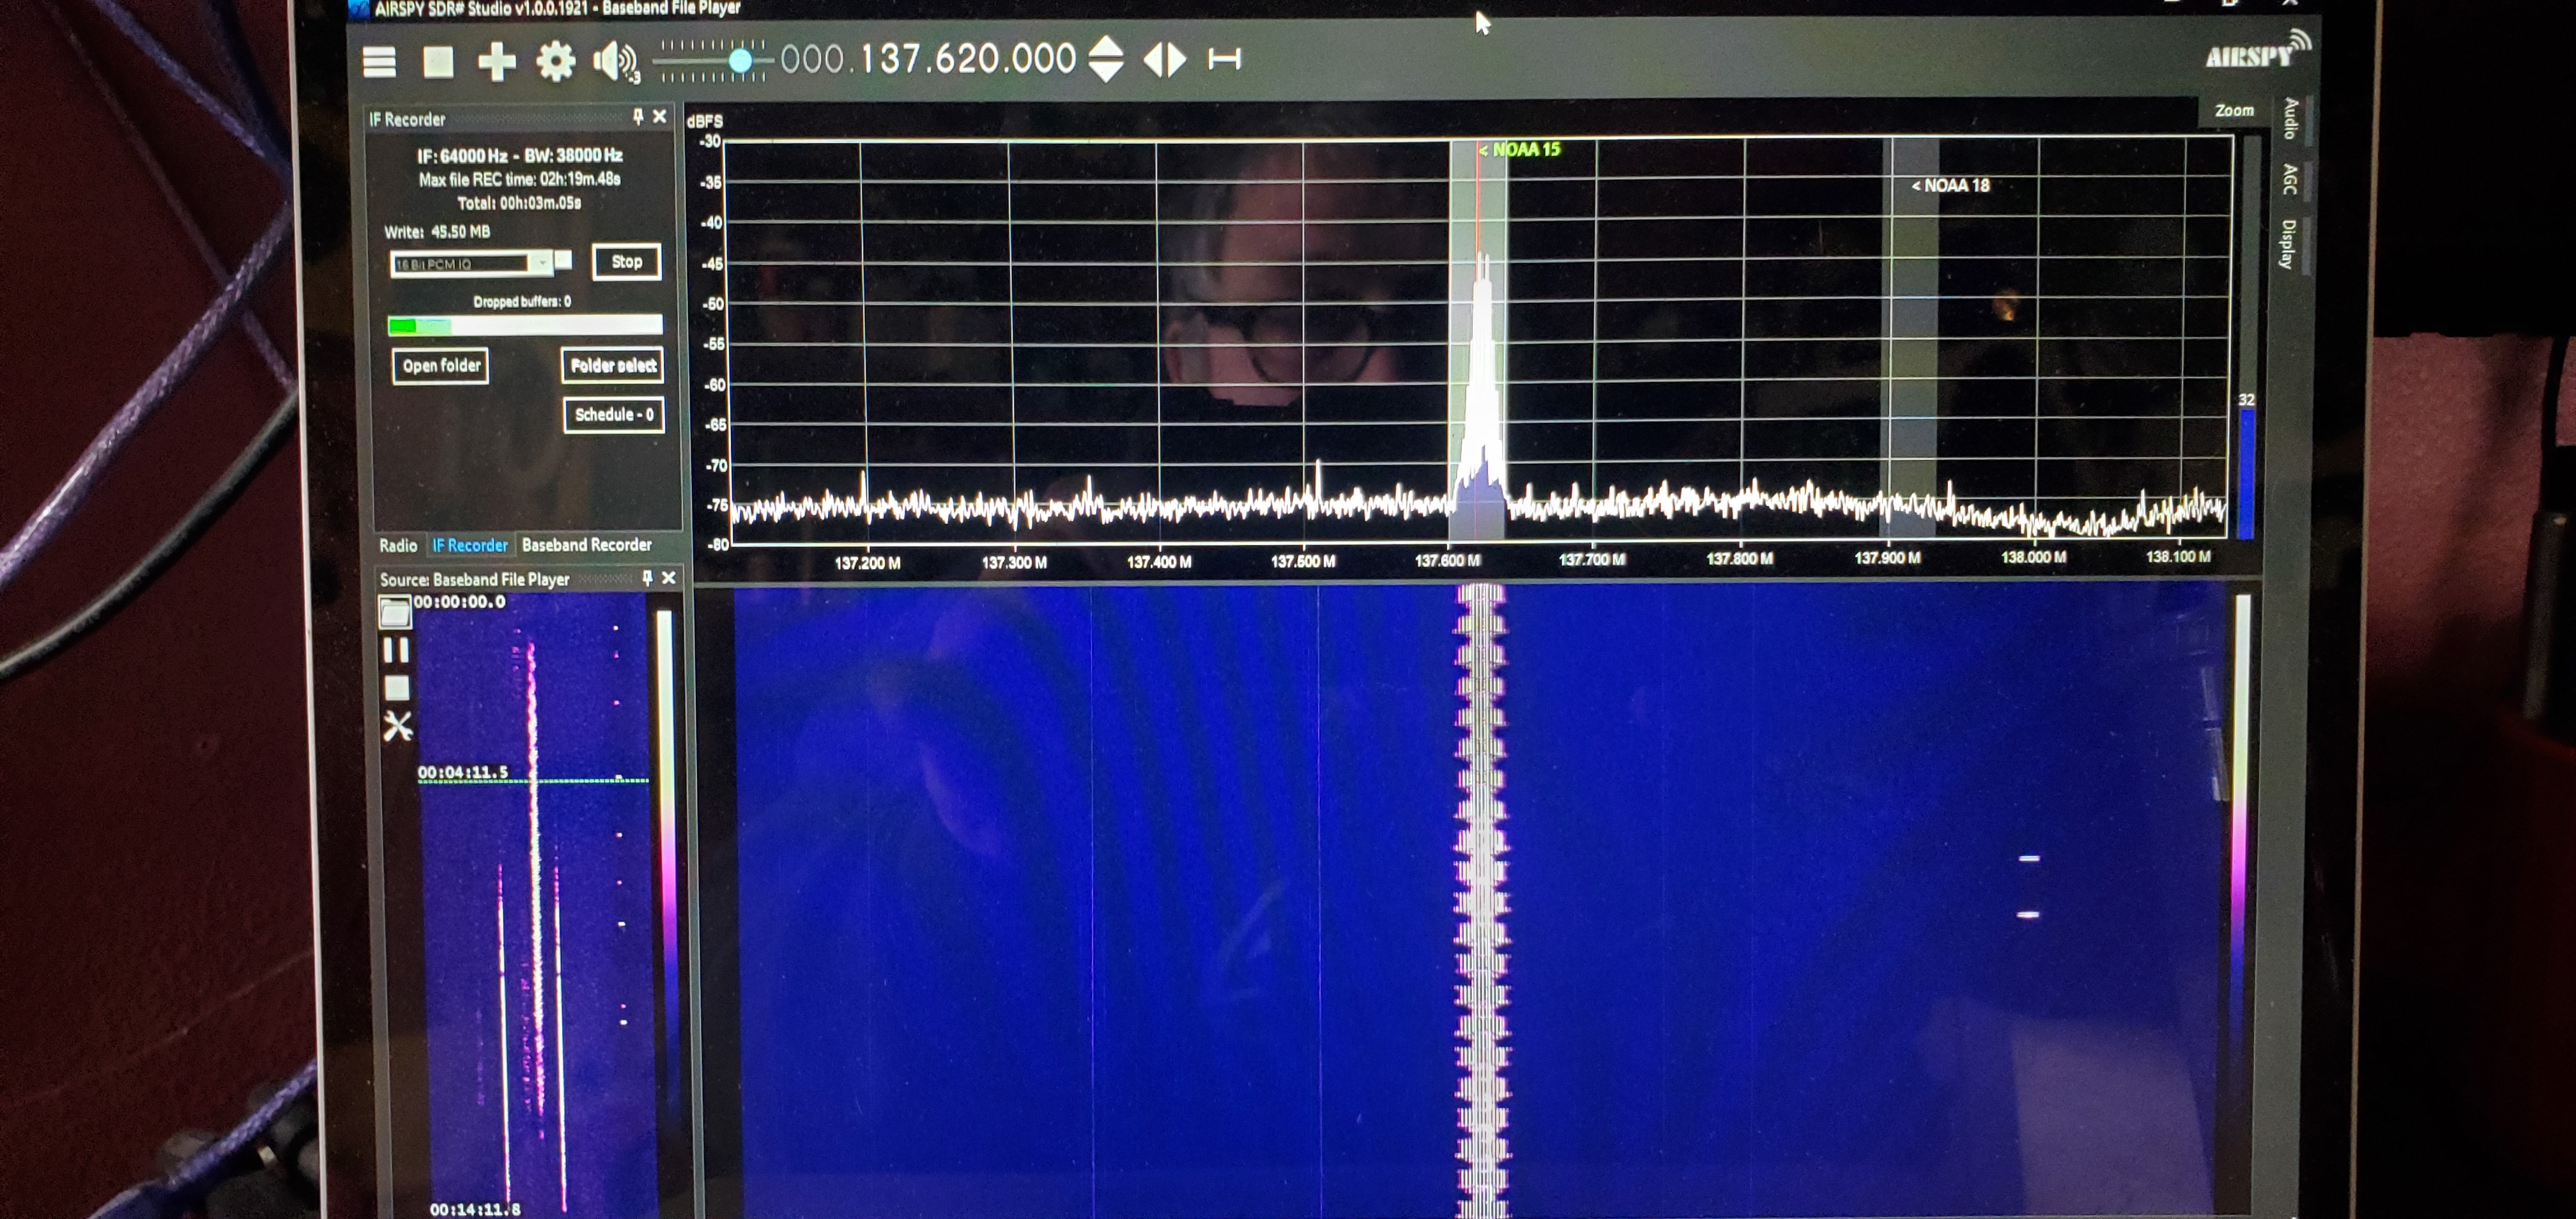Image resolution: width=2576 pixels, height=1219 pixels.
Task: Click the 00:04:11.5 playback position marker
Action: pos(463,772)
